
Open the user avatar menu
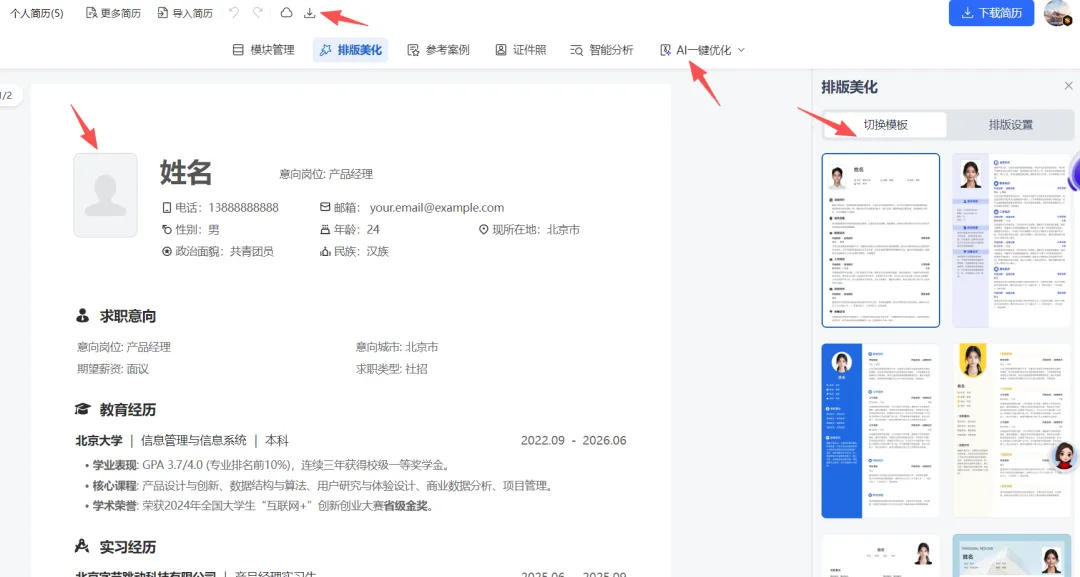[x=1058, y=12]
